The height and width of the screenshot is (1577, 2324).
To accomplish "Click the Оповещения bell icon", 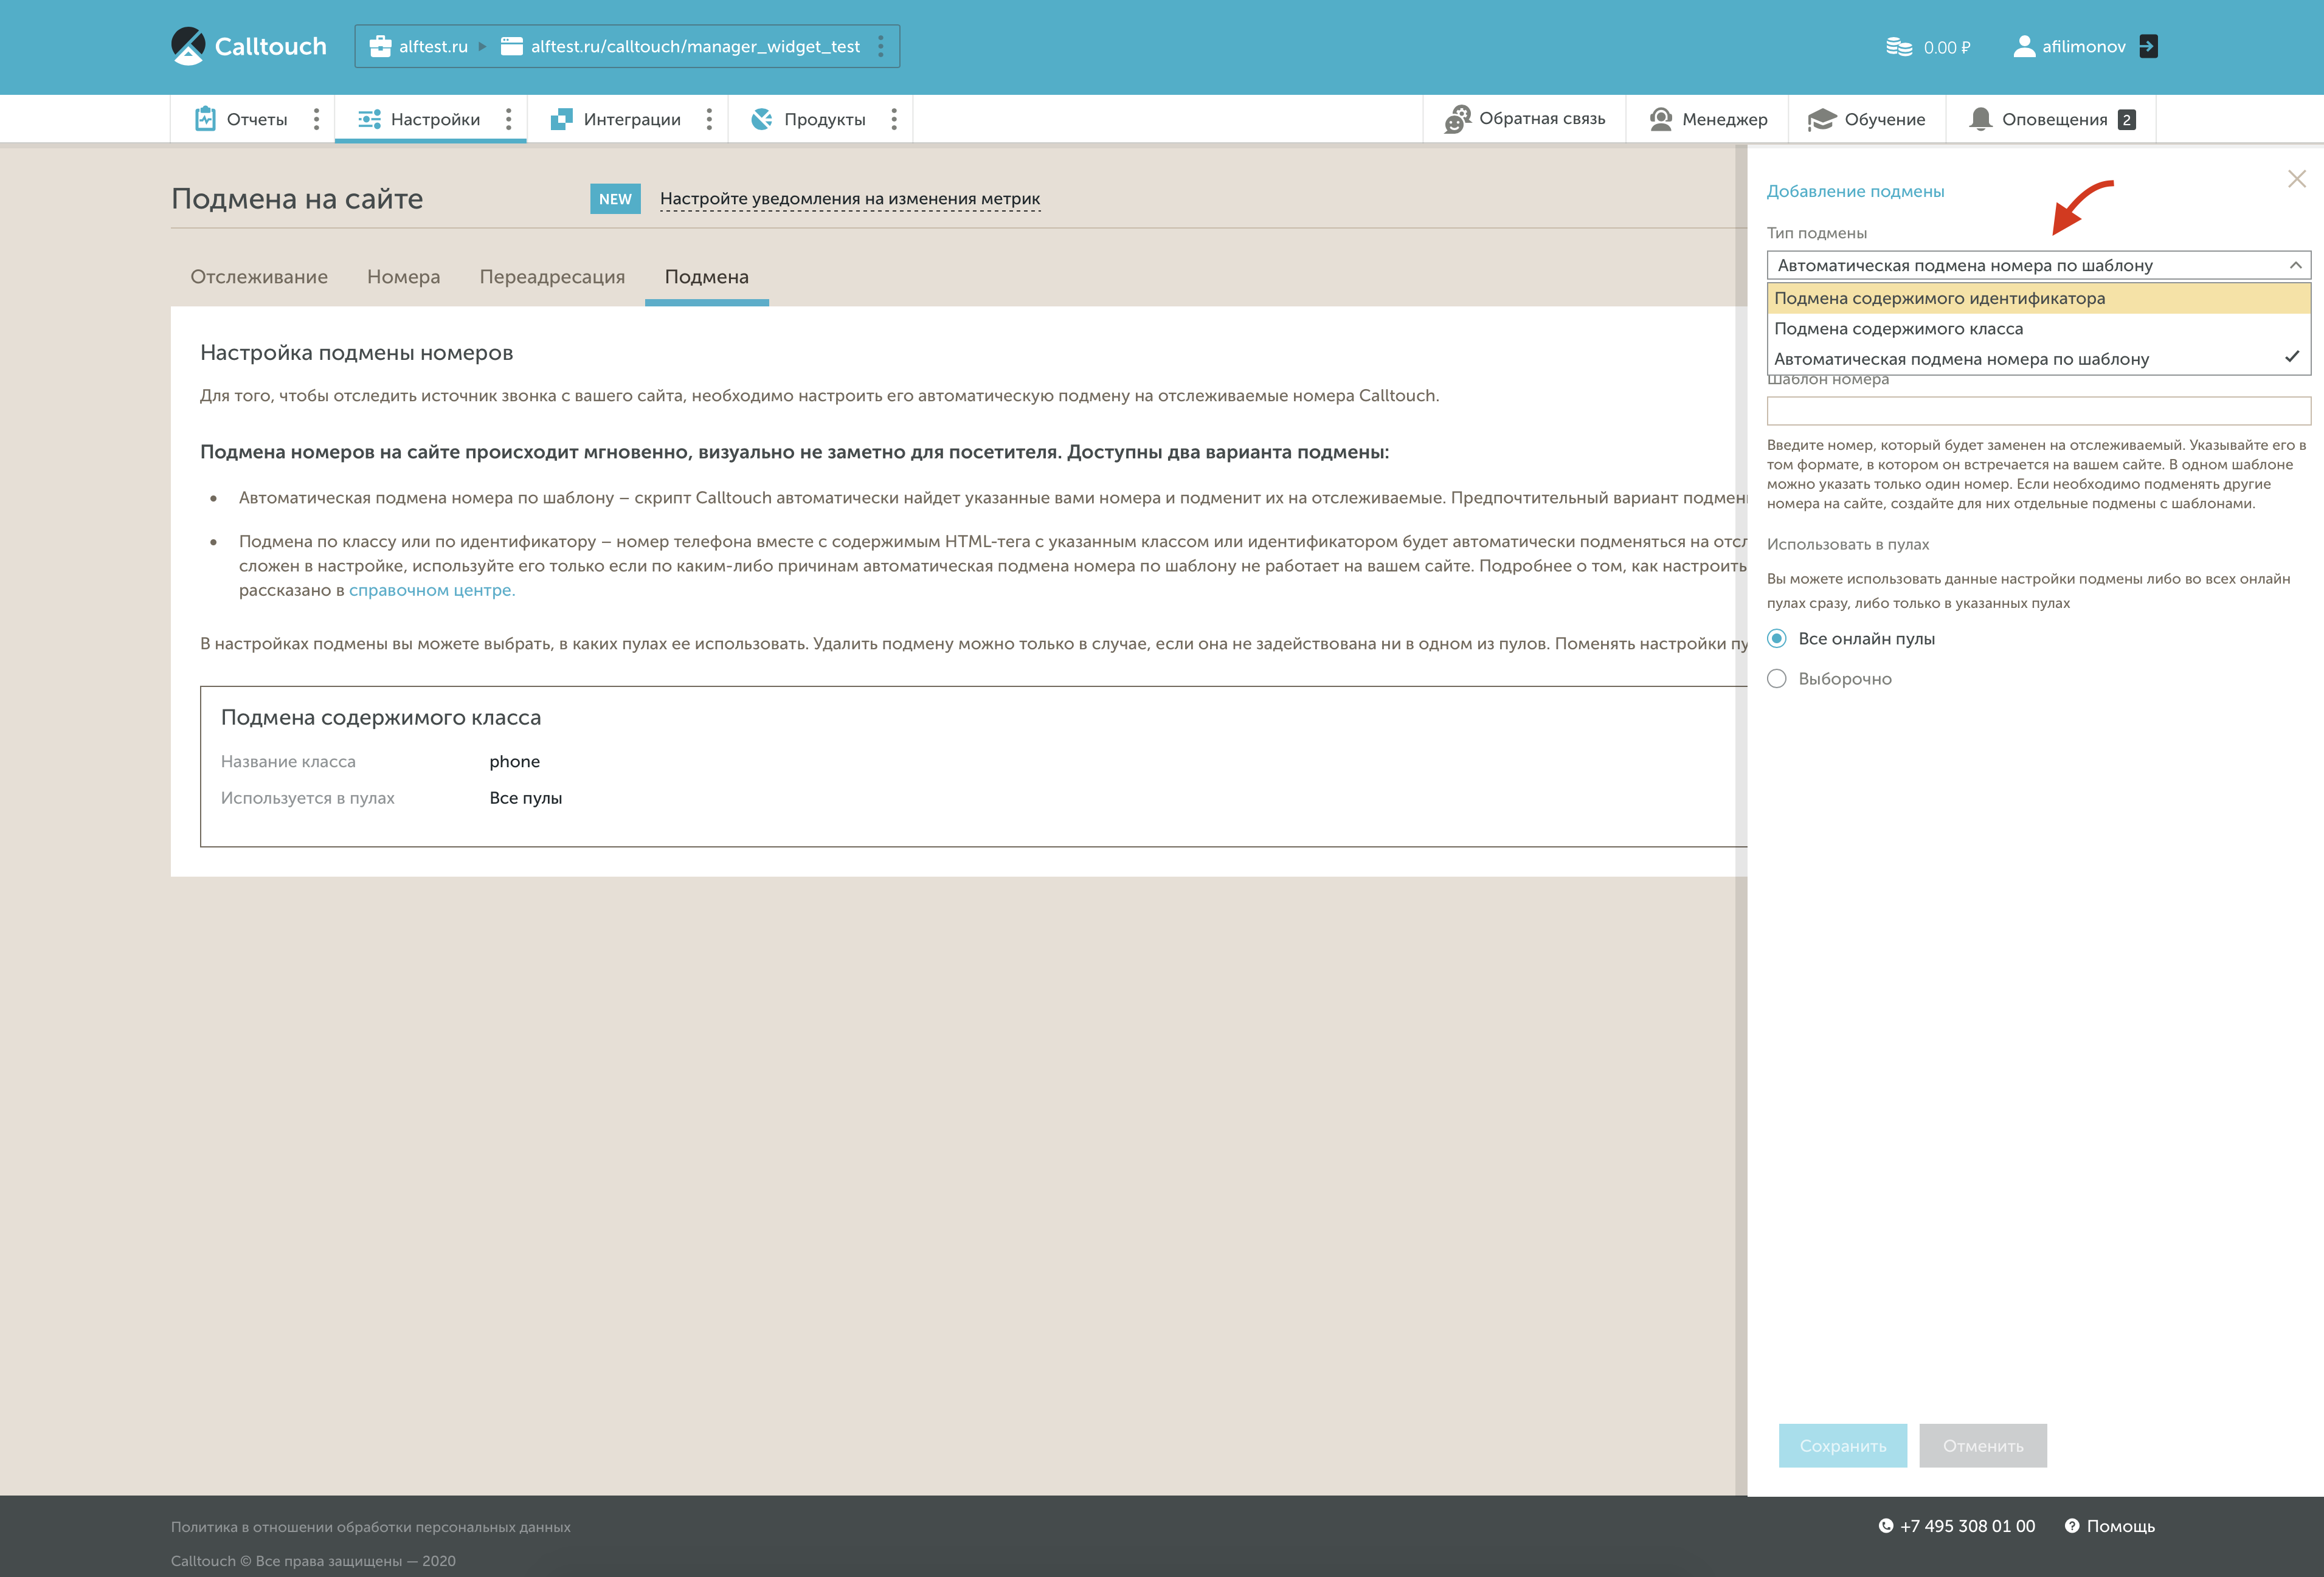I will 1980,119.
